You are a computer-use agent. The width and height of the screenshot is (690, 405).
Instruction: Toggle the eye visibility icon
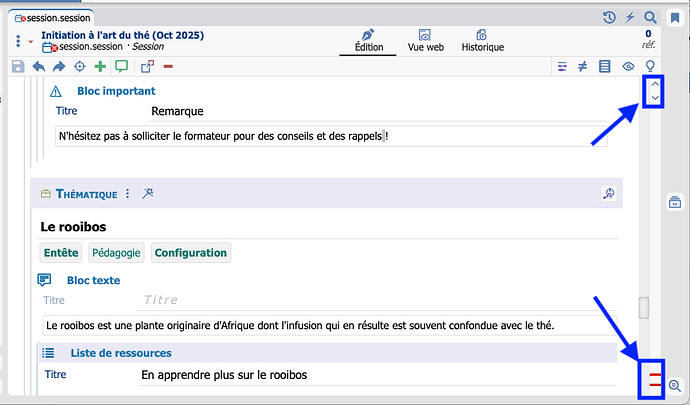coord(629,67)
